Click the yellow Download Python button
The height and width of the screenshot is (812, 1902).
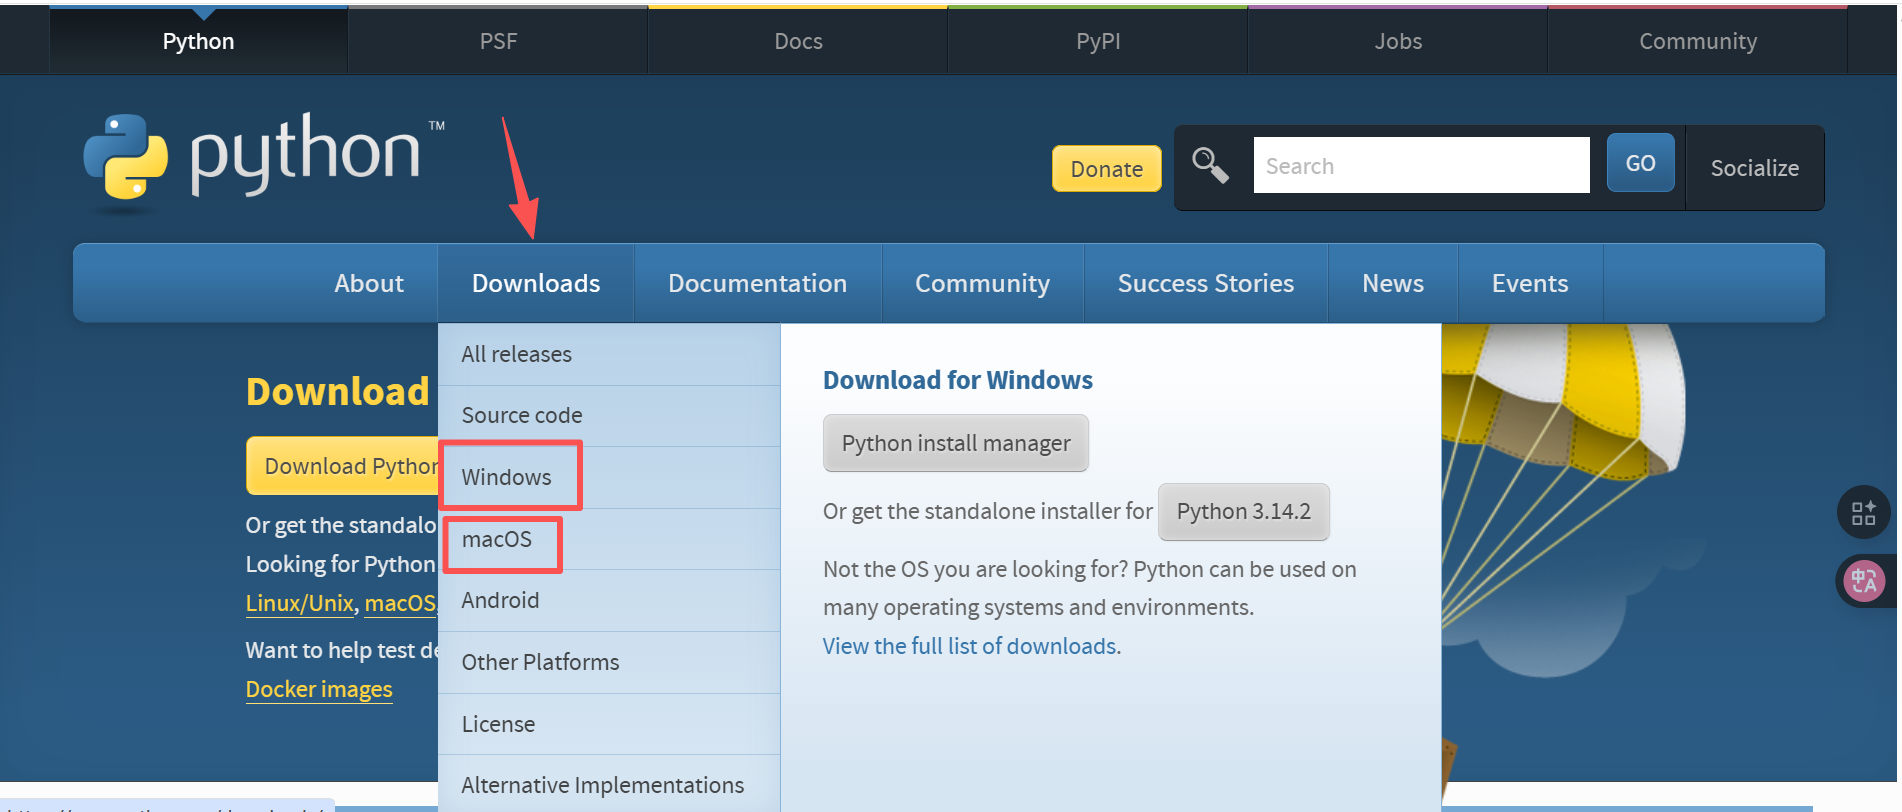coord(343,465)
